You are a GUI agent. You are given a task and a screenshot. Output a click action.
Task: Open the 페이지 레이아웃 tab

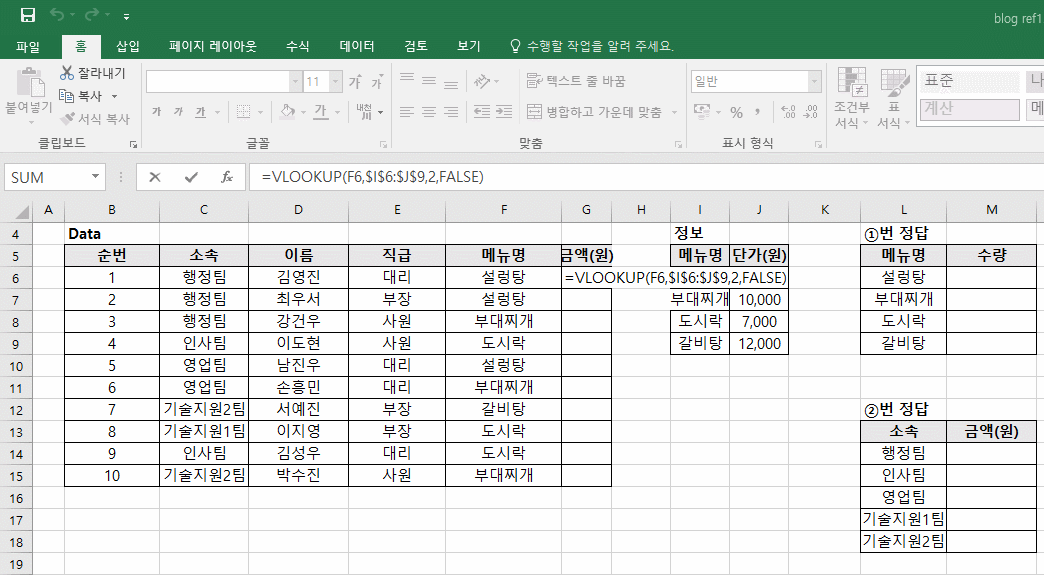[212, 46]
